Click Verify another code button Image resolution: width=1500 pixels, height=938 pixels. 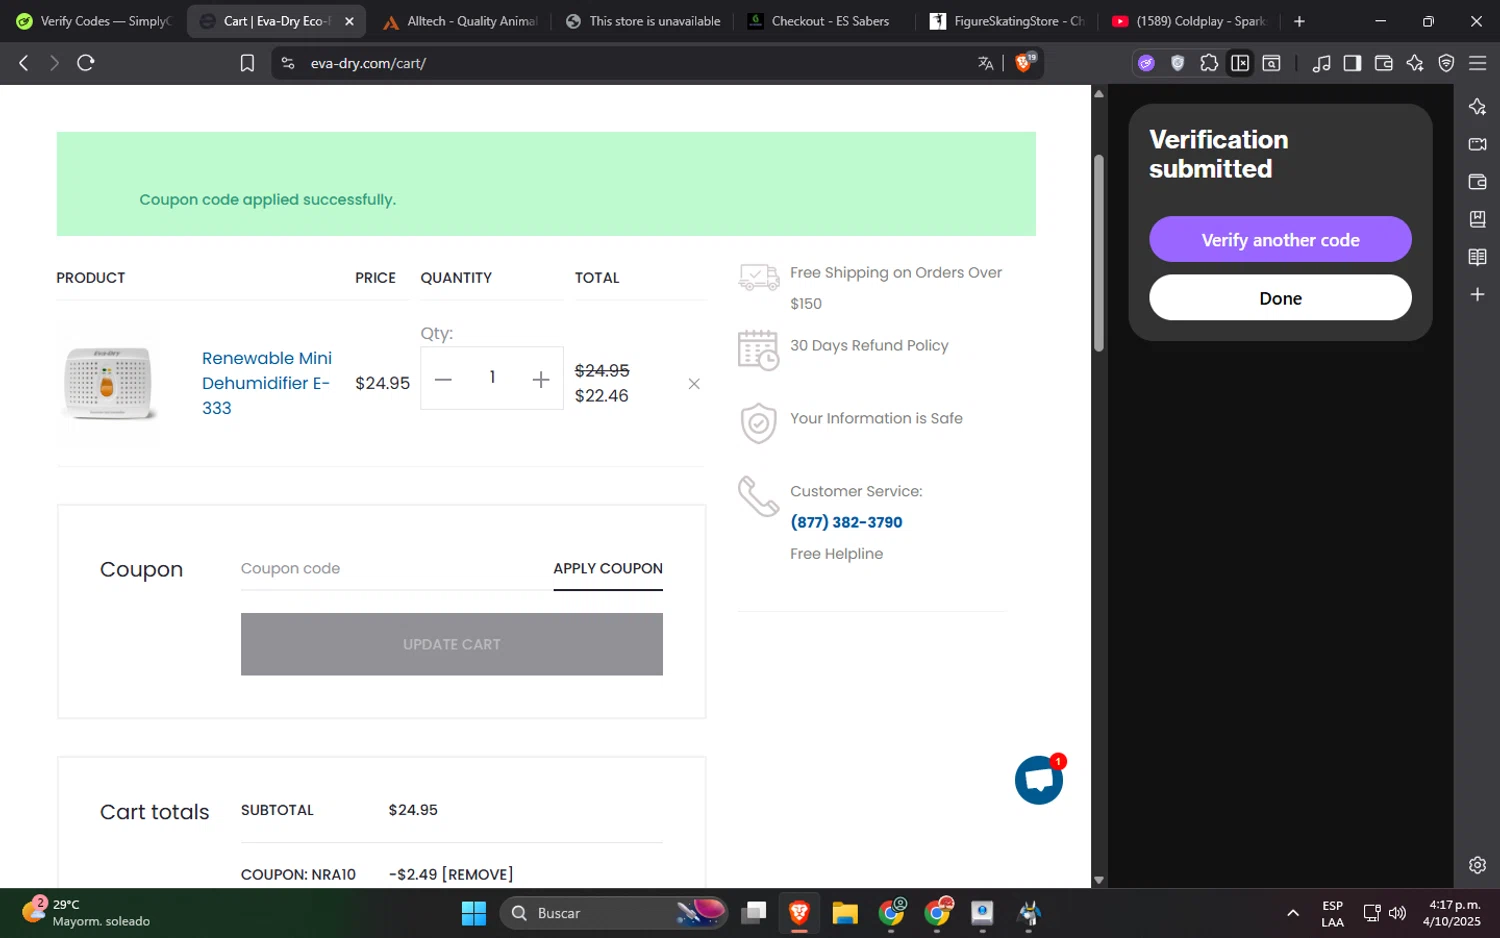[x=1280, y=240]
